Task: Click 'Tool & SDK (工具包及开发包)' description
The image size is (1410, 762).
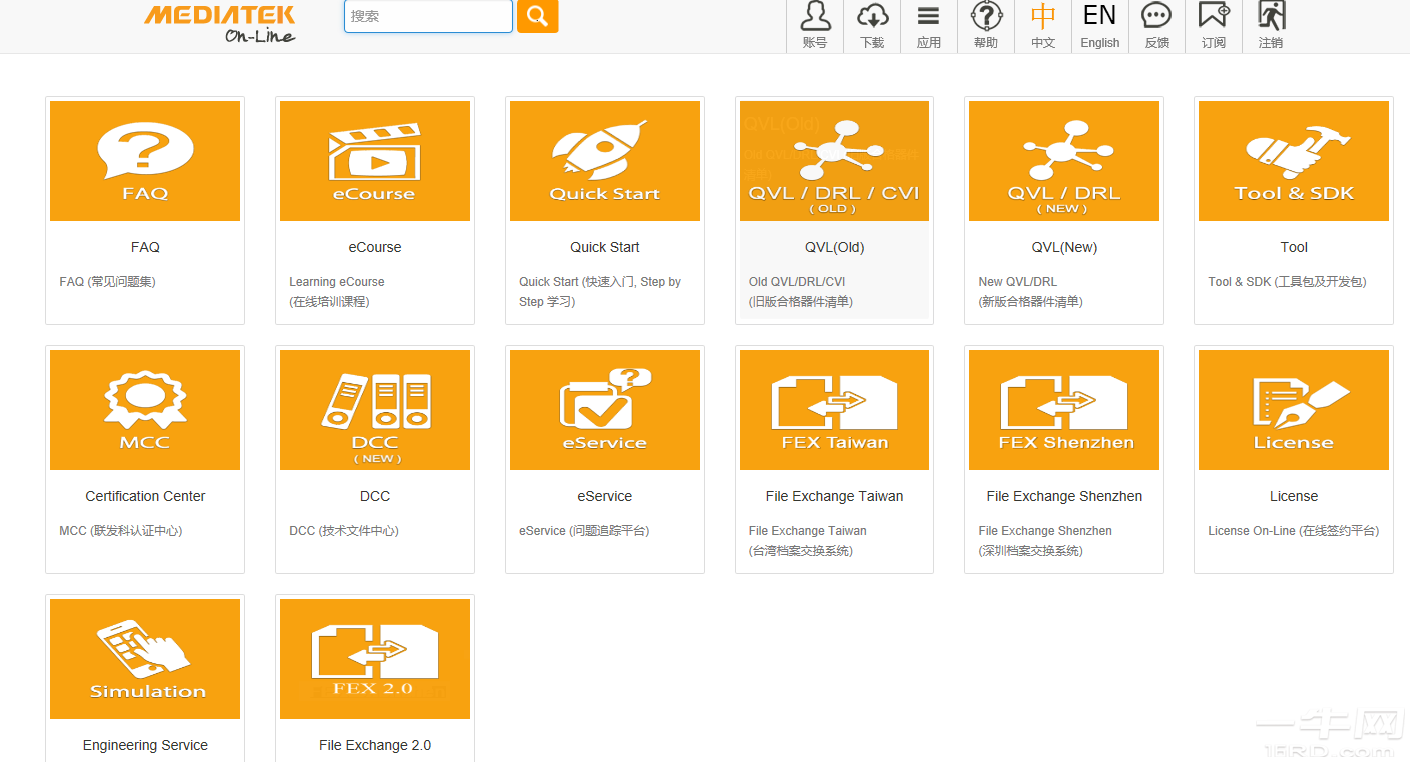Action: pyautogui.click(x=1287, y=282)
